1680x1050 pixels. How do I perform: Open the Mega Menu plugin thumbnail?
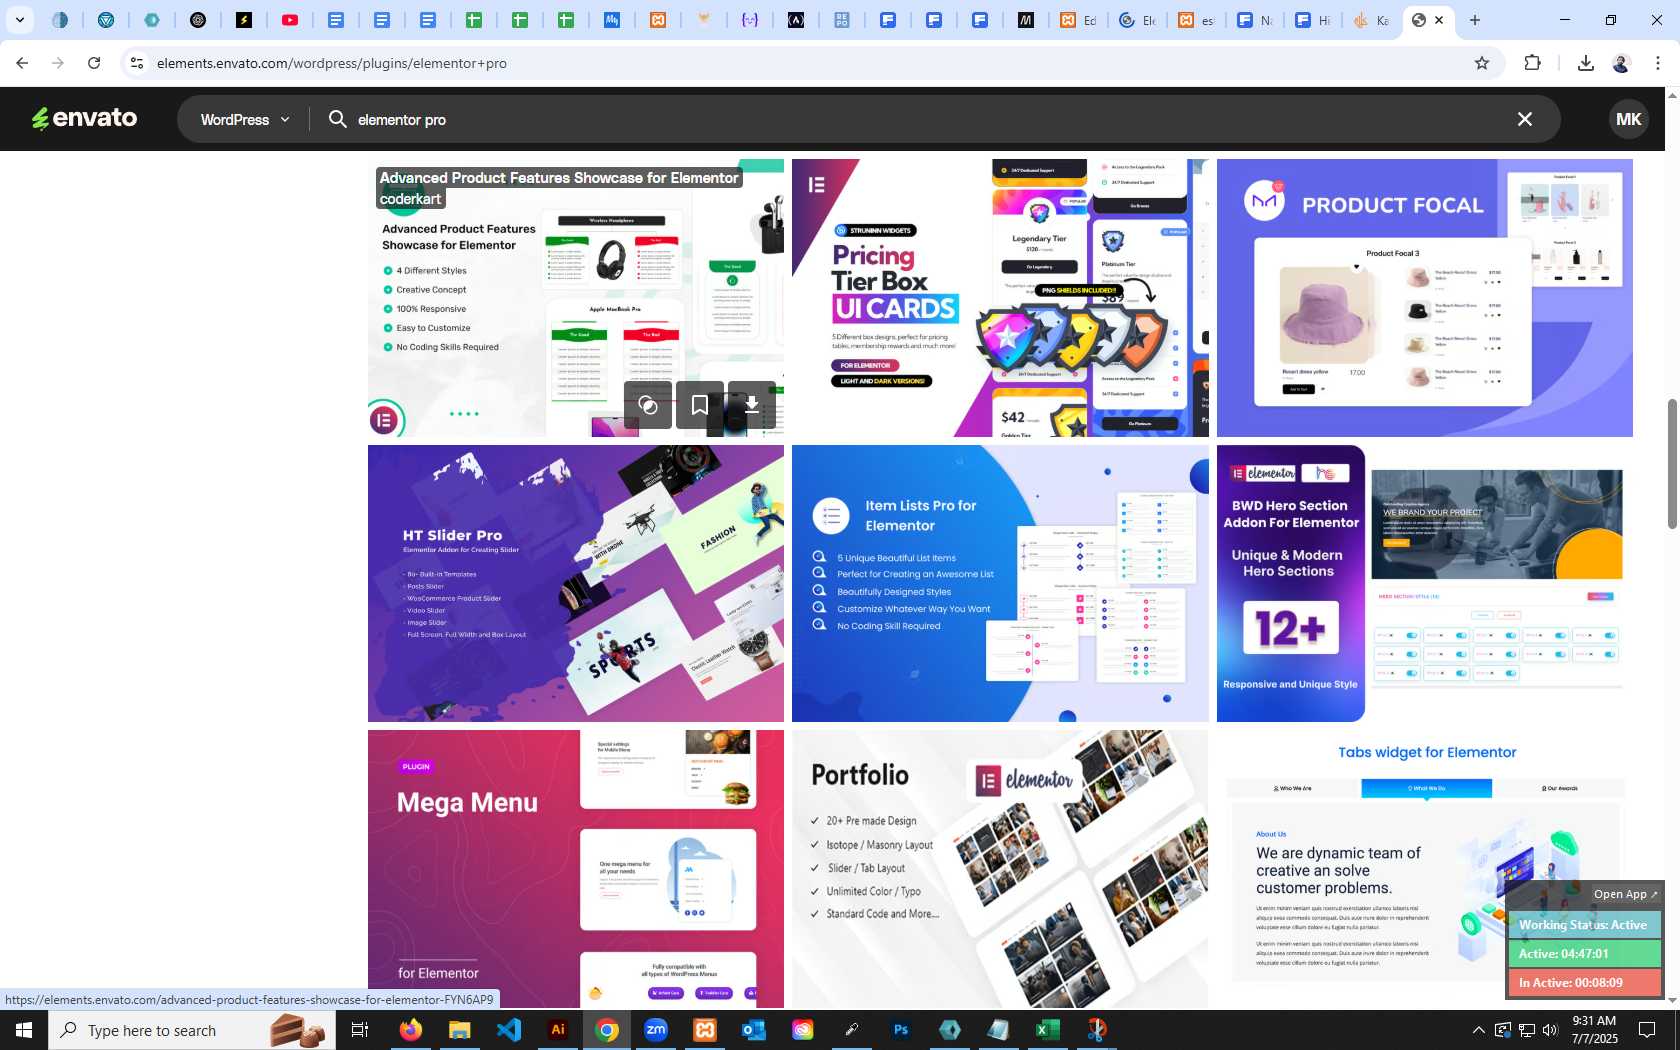(576, 868)
